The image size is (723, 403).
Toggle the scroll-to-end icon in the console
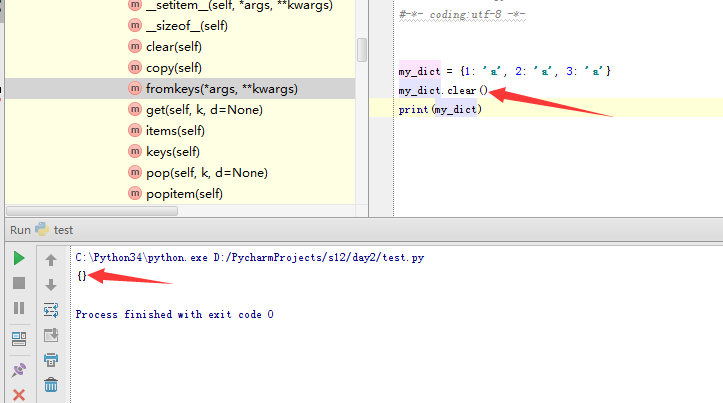[x=51, y=335]
